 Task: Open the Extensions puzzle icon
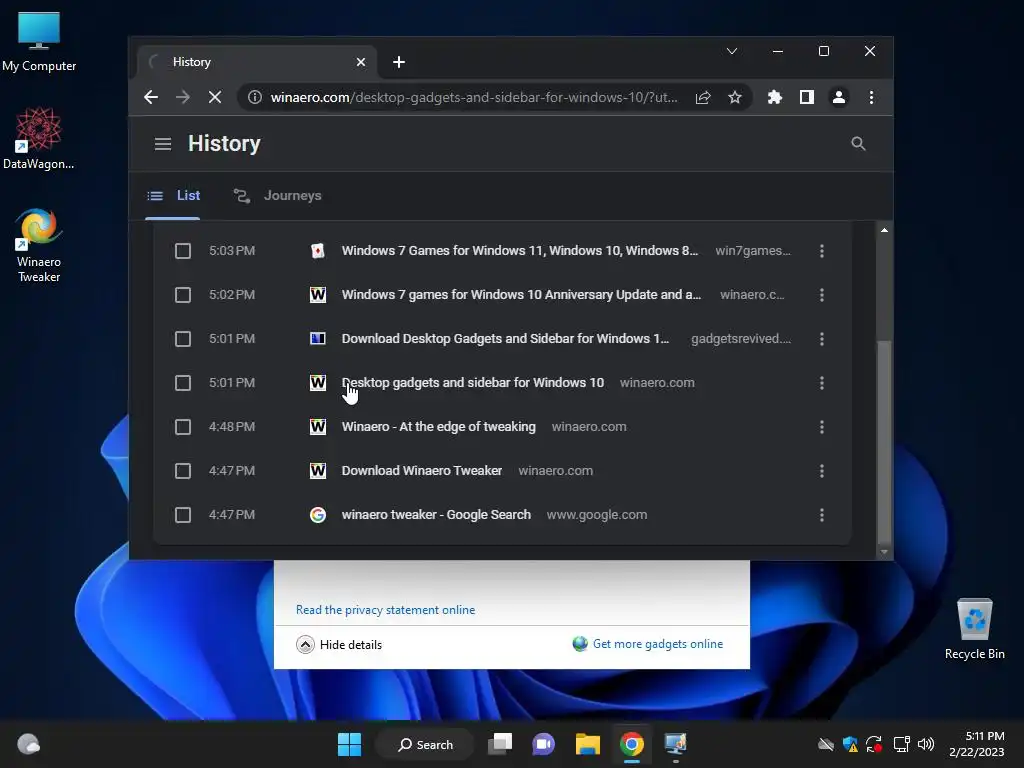pos(775,97)
